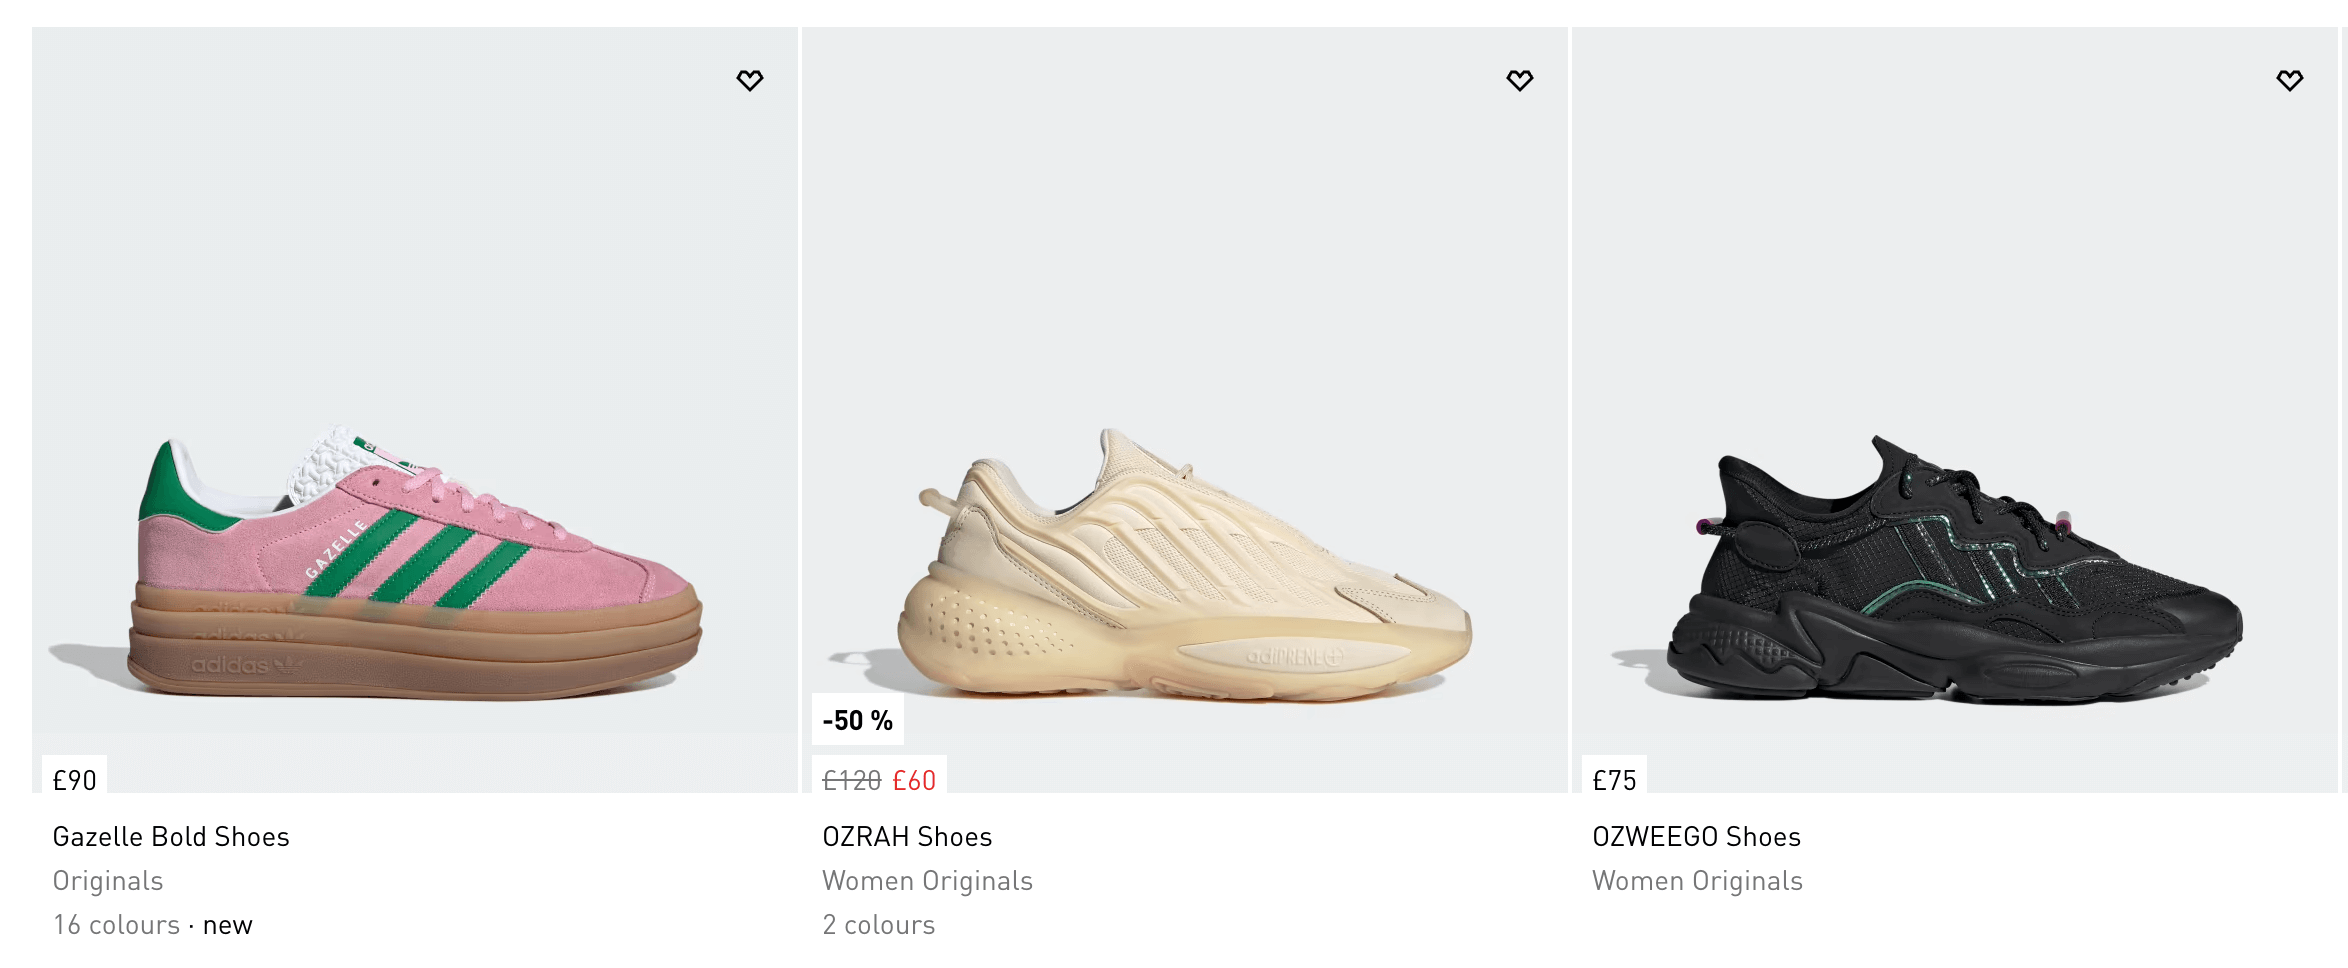Screen dimensions: 2348x968
Task: Open the Gazelle Bold Shoes title link
Action: (x=171, y=837)
